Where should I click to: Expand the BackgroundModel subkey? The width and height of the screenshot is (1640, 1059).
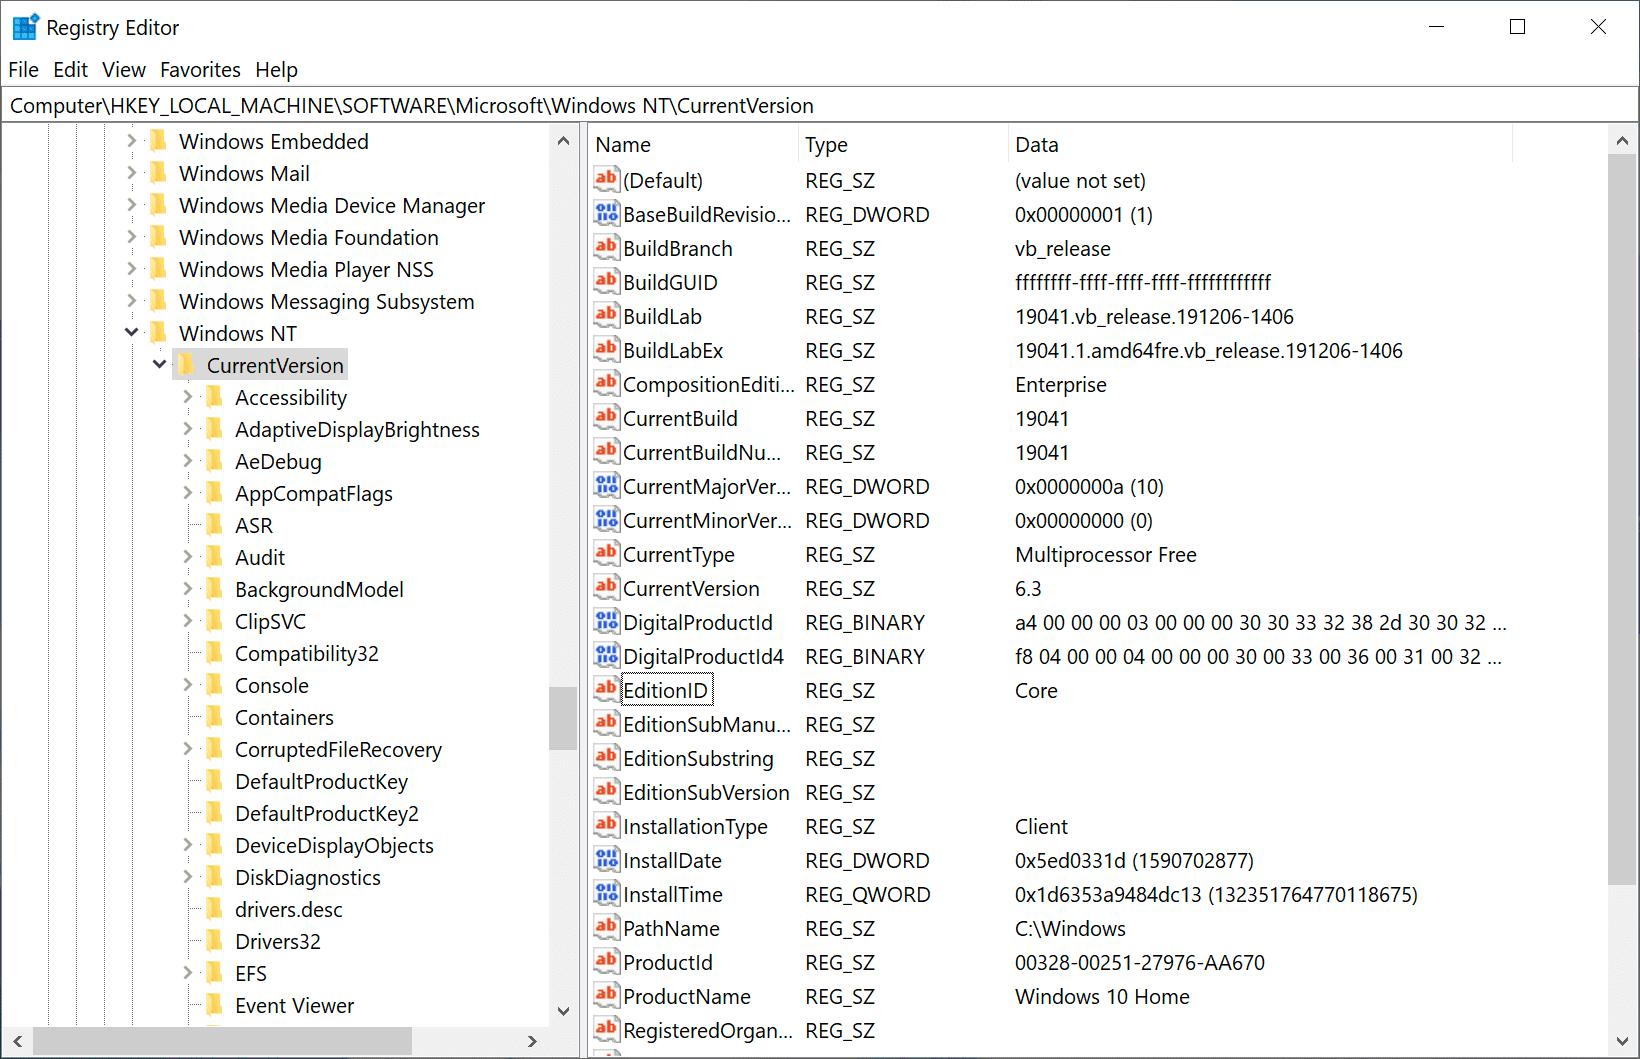coord(187,589)
